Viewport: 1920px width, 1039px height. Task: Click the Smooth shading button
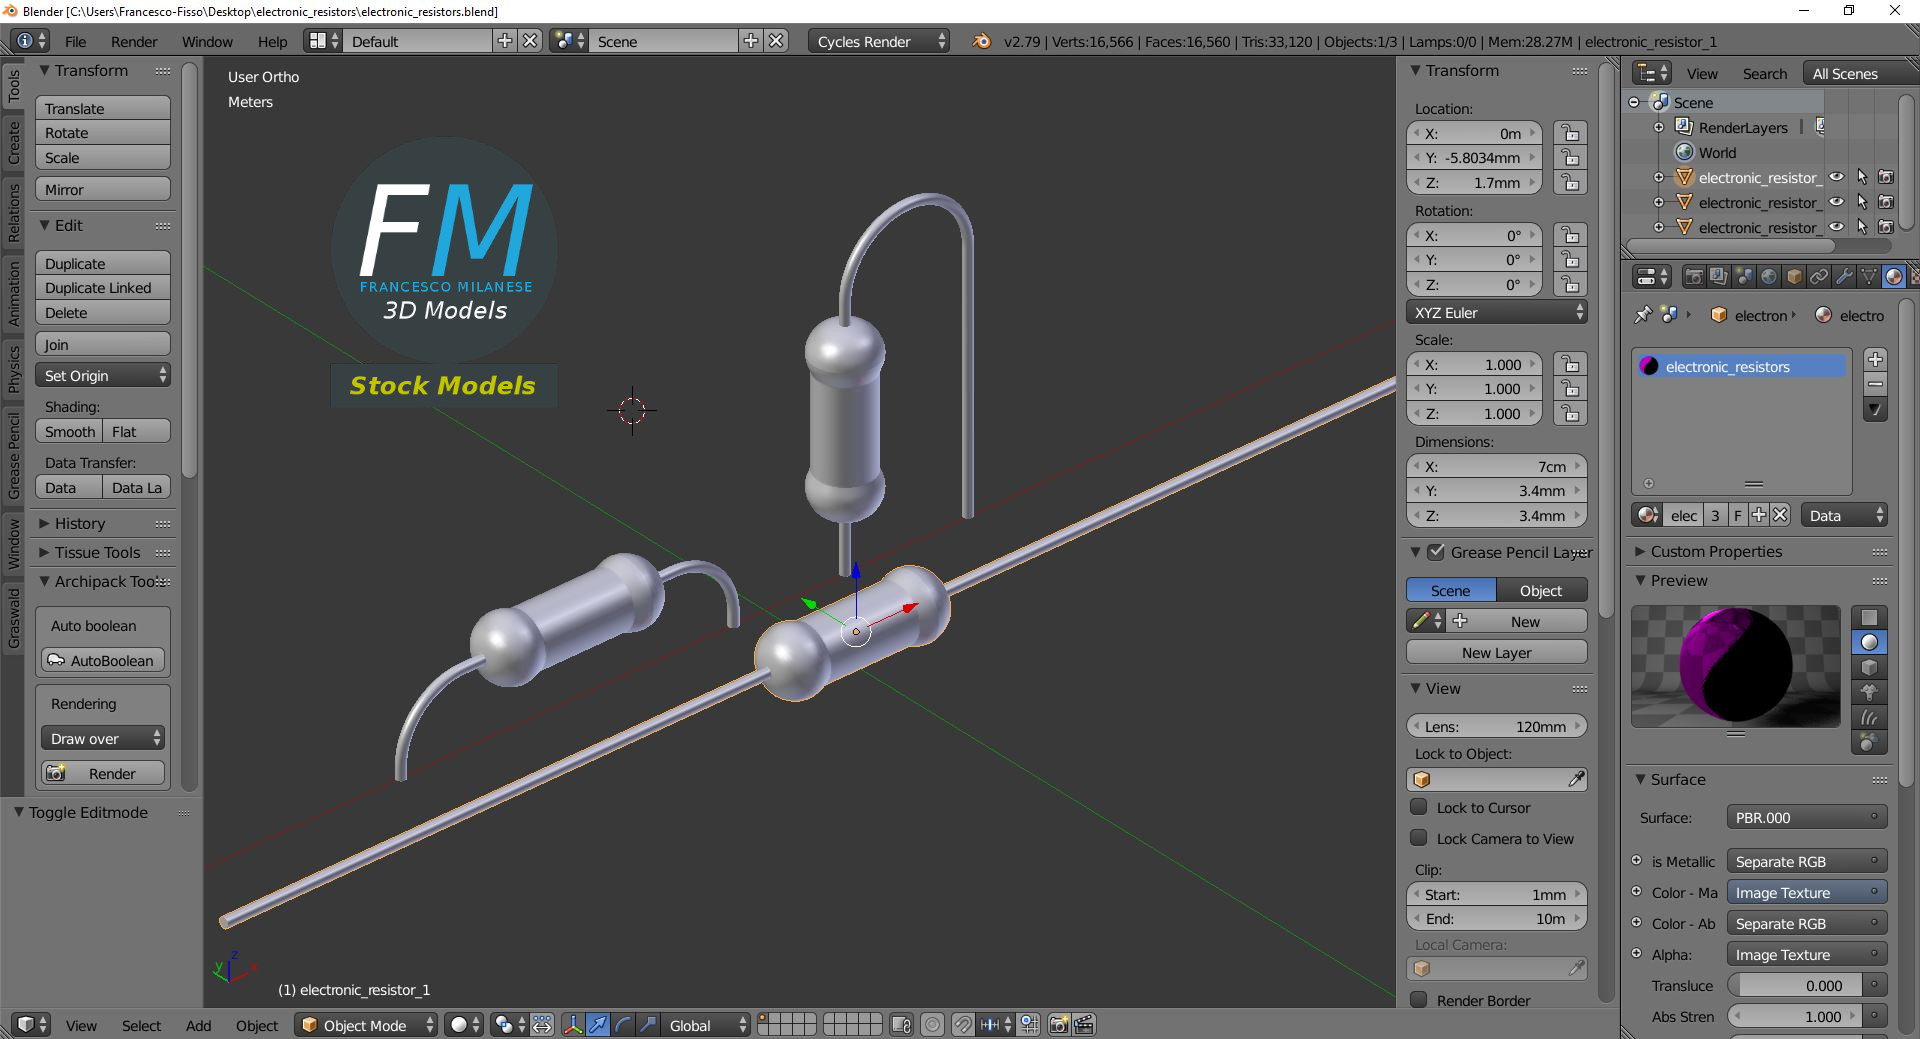coord(69,431)
